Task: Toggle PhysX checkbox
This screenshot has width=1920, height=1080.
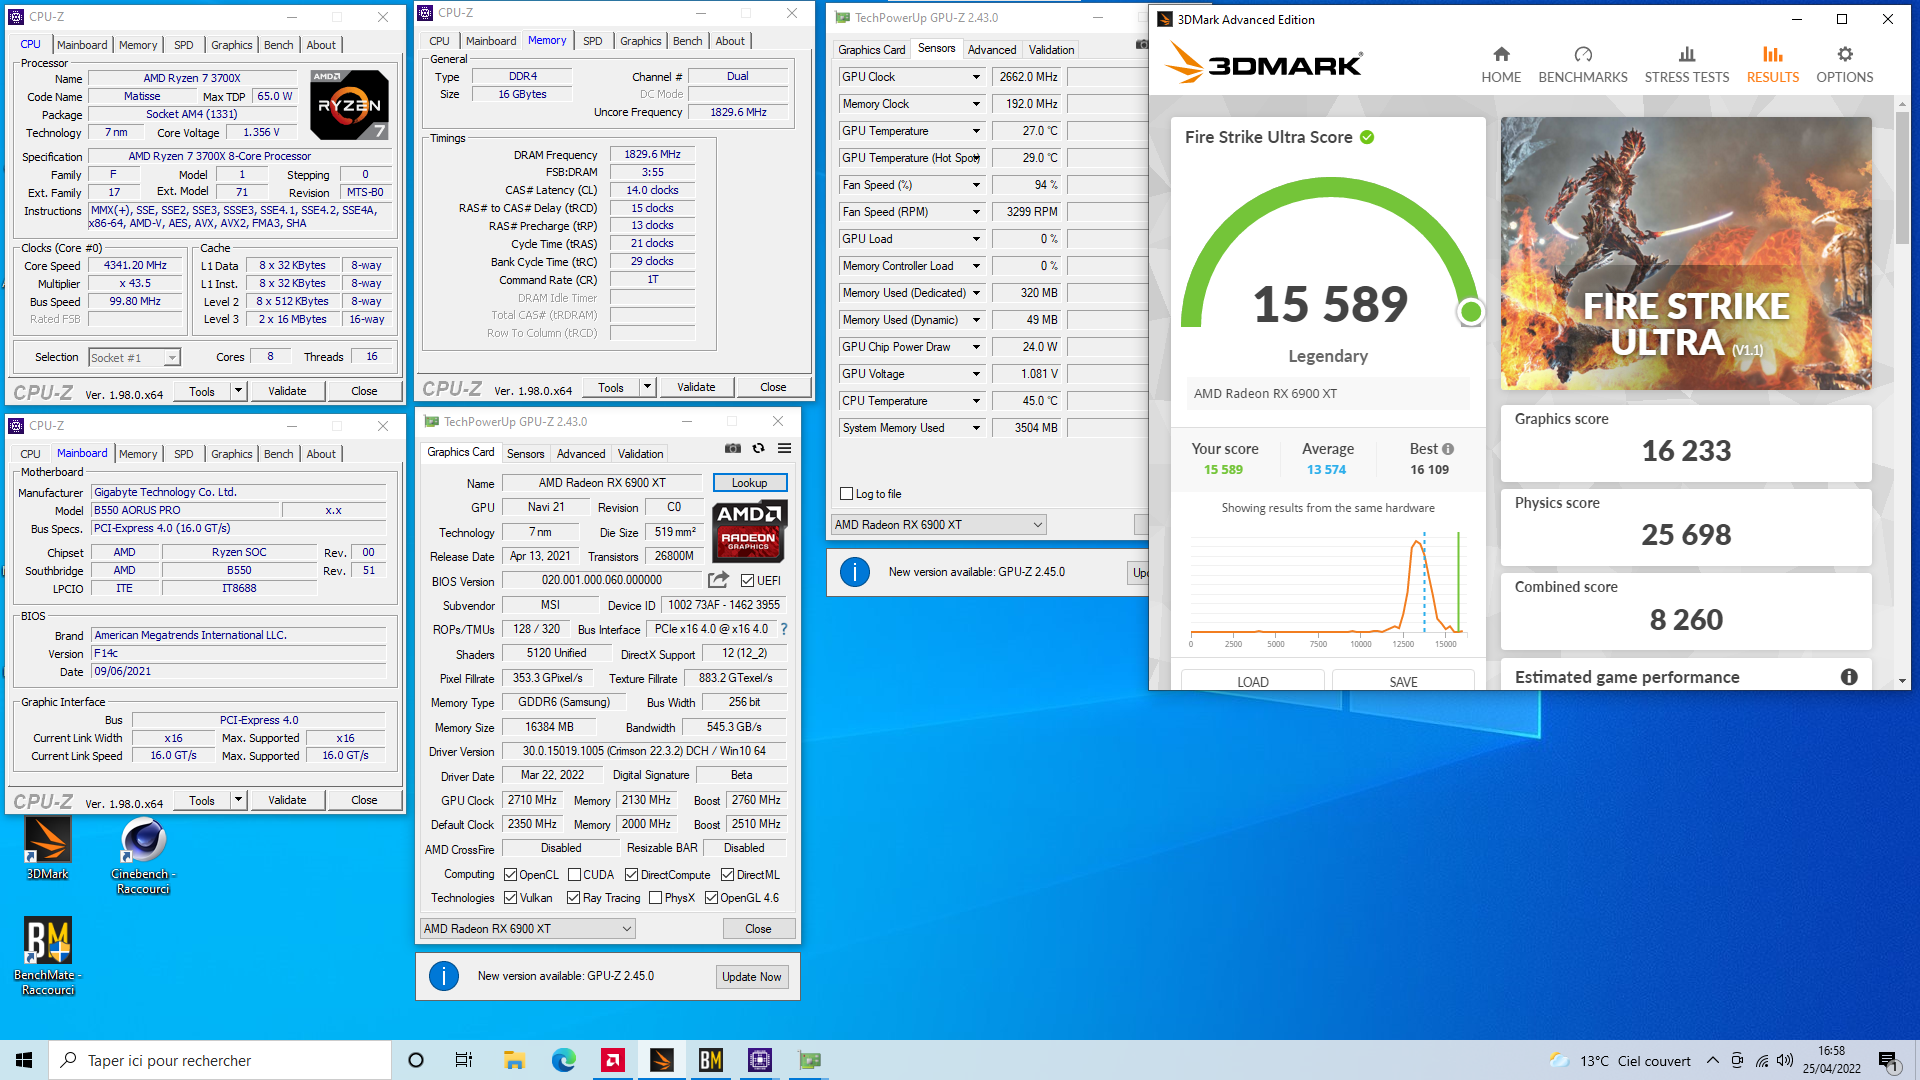Action: [x=655, y=898]
